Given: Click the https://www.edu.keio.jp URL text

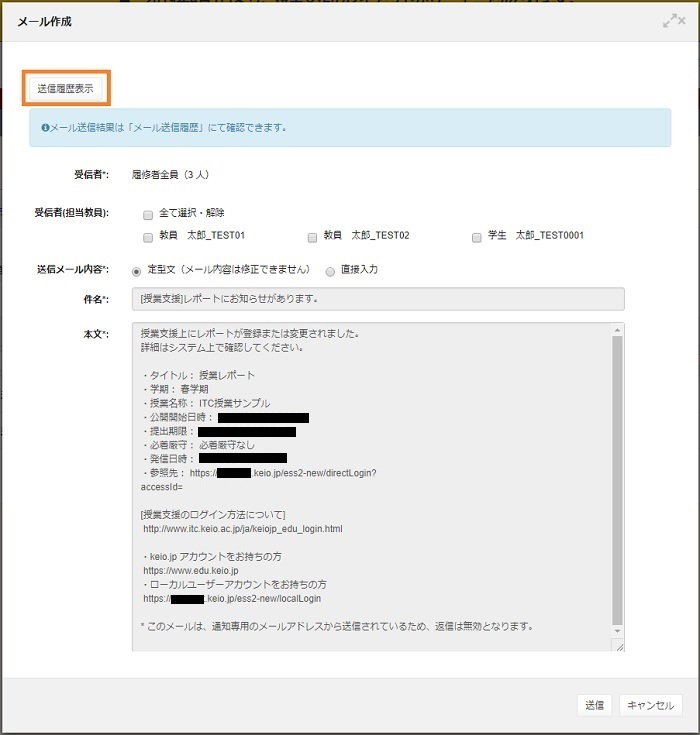Looking at the screenshot, I should [191, 570].
